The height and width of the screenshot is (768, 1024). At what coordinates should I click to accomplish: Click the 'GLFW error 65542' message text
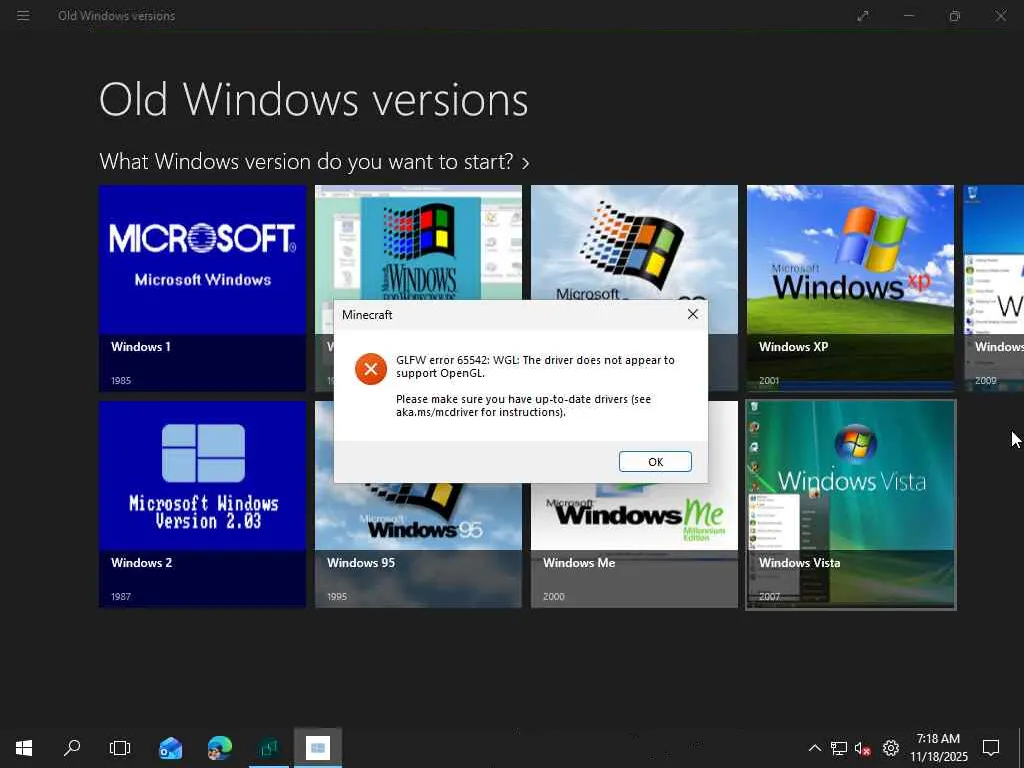535,366
